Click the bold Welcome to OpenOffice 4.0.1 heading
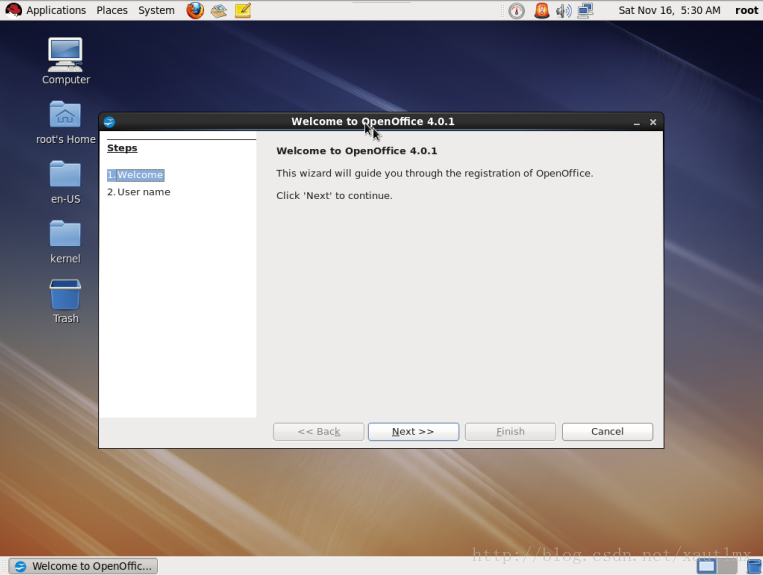The image size is (763, 575). point(357,151)
